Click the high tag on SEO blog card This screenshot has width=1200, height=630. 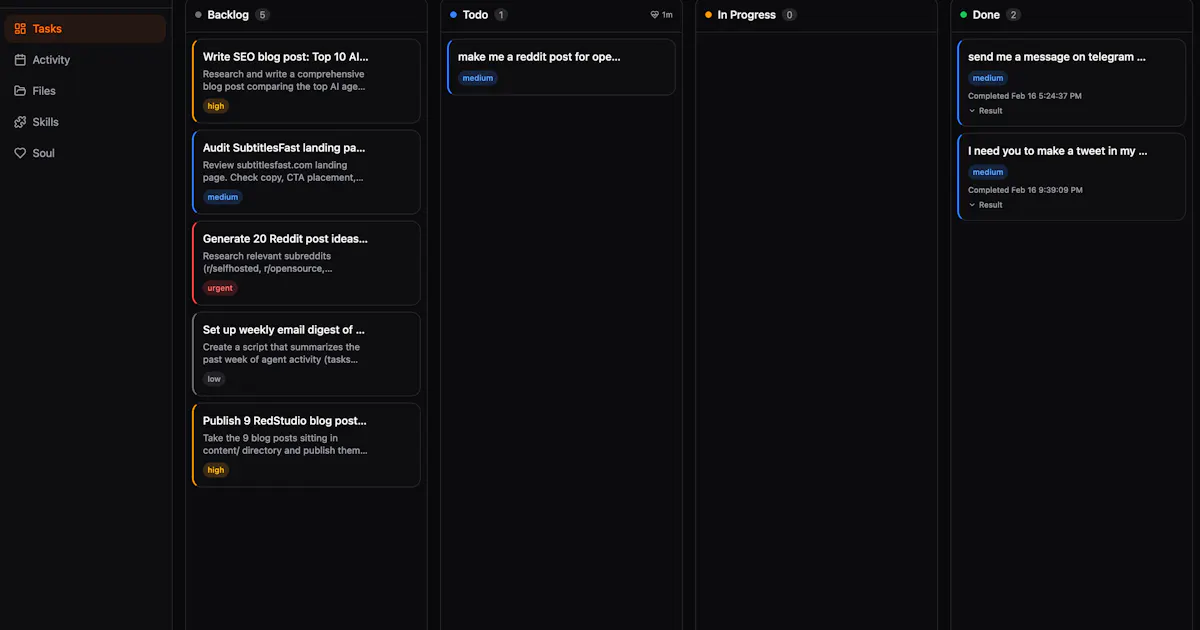(216, 106)
